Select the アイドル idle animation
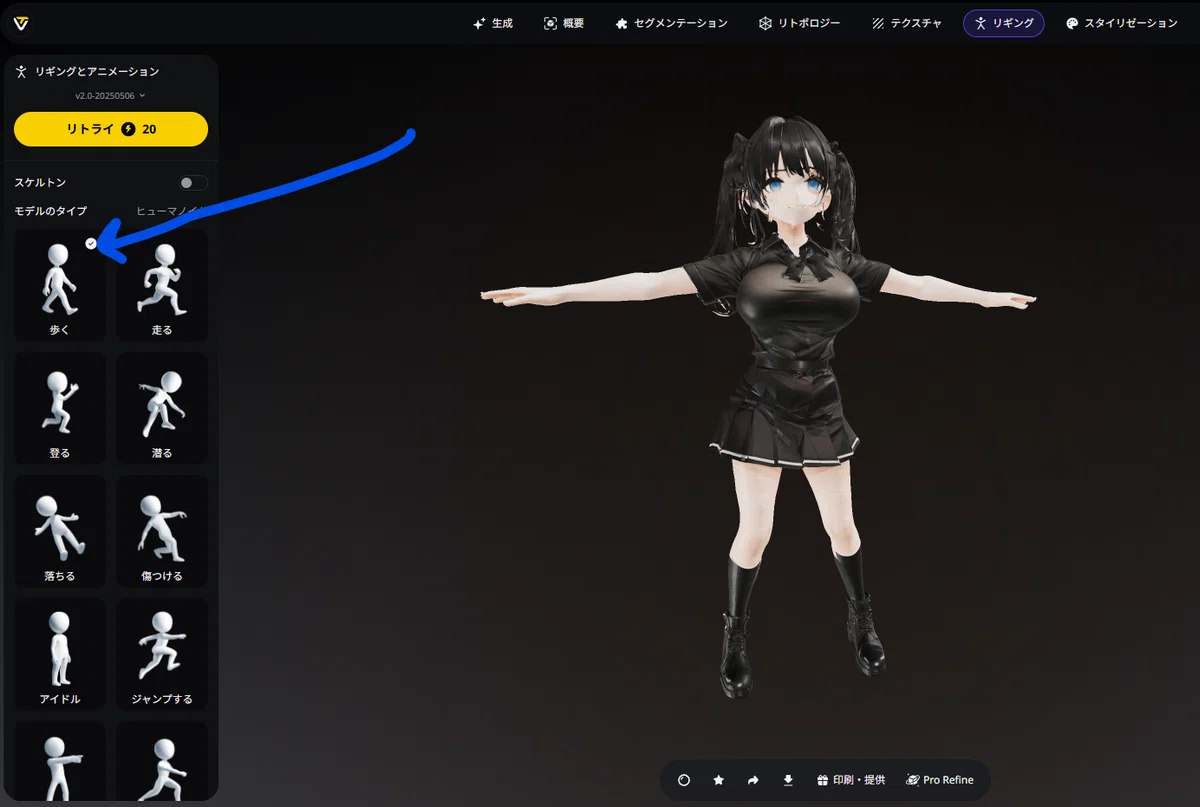The width and height of the screenshot is (1200, 807). [60, 655]
